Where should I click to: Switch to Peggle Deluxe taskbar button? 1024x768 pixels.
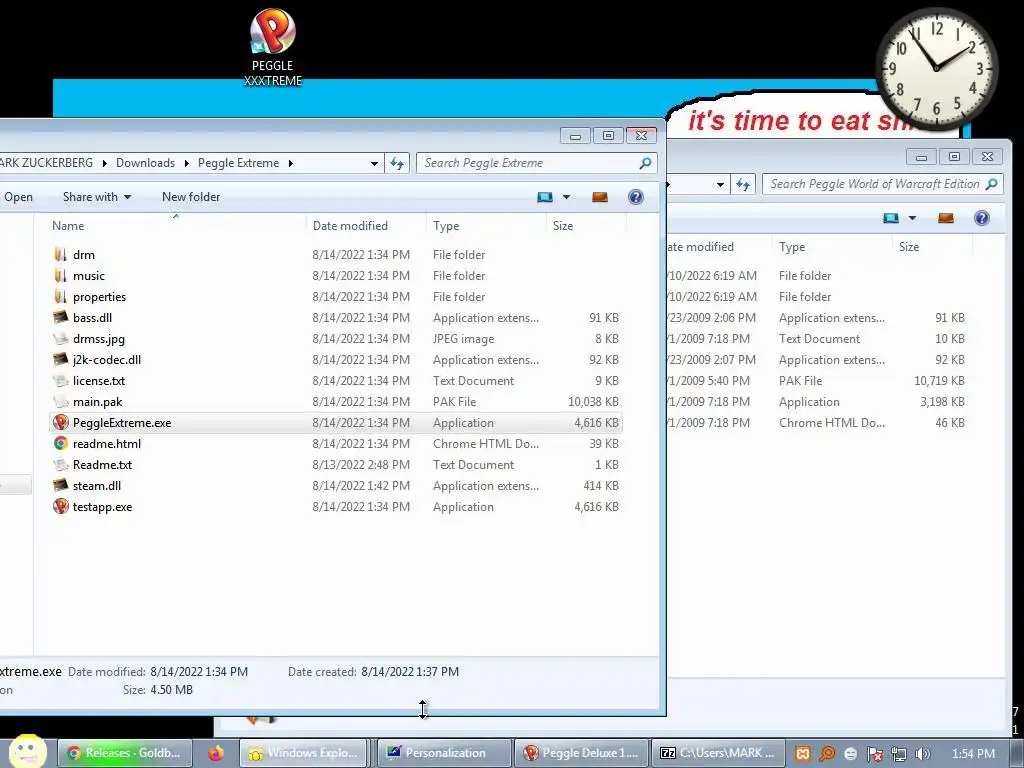tap(582, 753)
